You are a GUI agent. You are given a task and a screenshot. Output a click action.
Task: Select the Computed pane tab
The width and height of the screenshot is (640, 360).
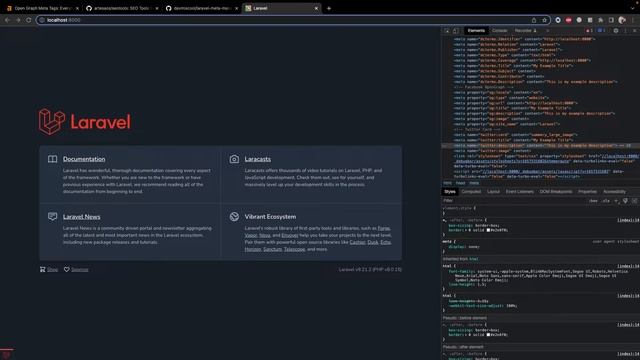coord(471,191)
